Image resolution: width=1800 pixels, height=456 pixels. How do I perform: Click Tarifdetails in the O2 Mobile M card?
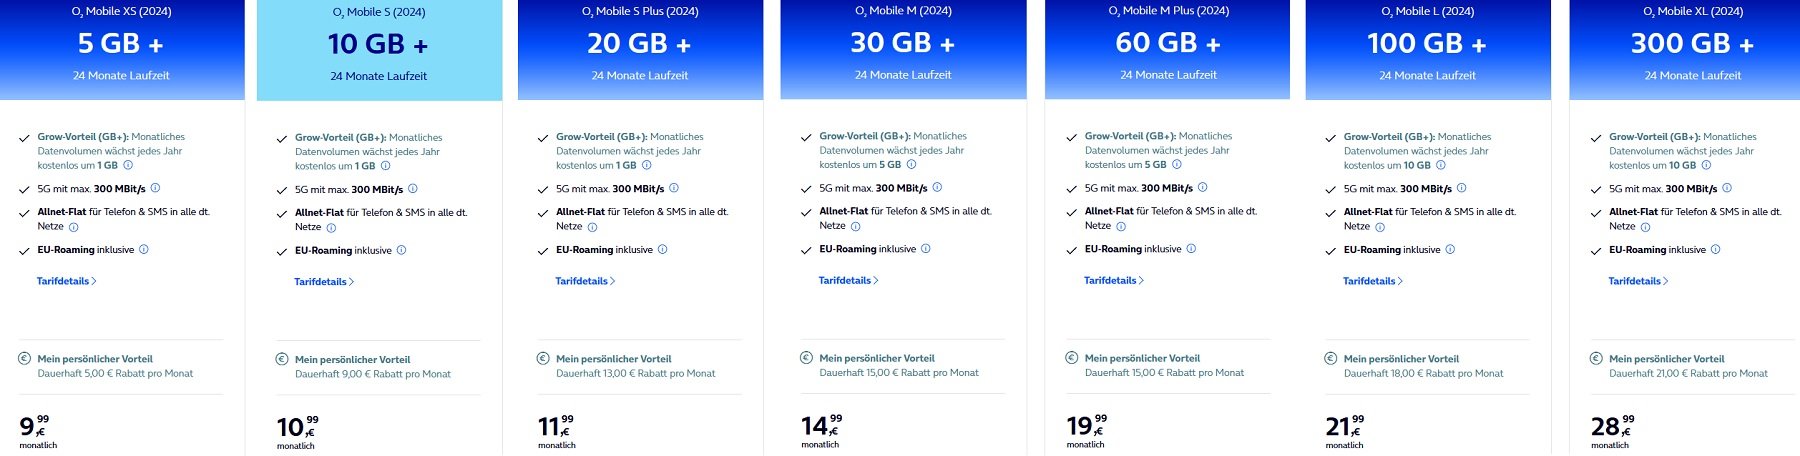click(849, 280)
